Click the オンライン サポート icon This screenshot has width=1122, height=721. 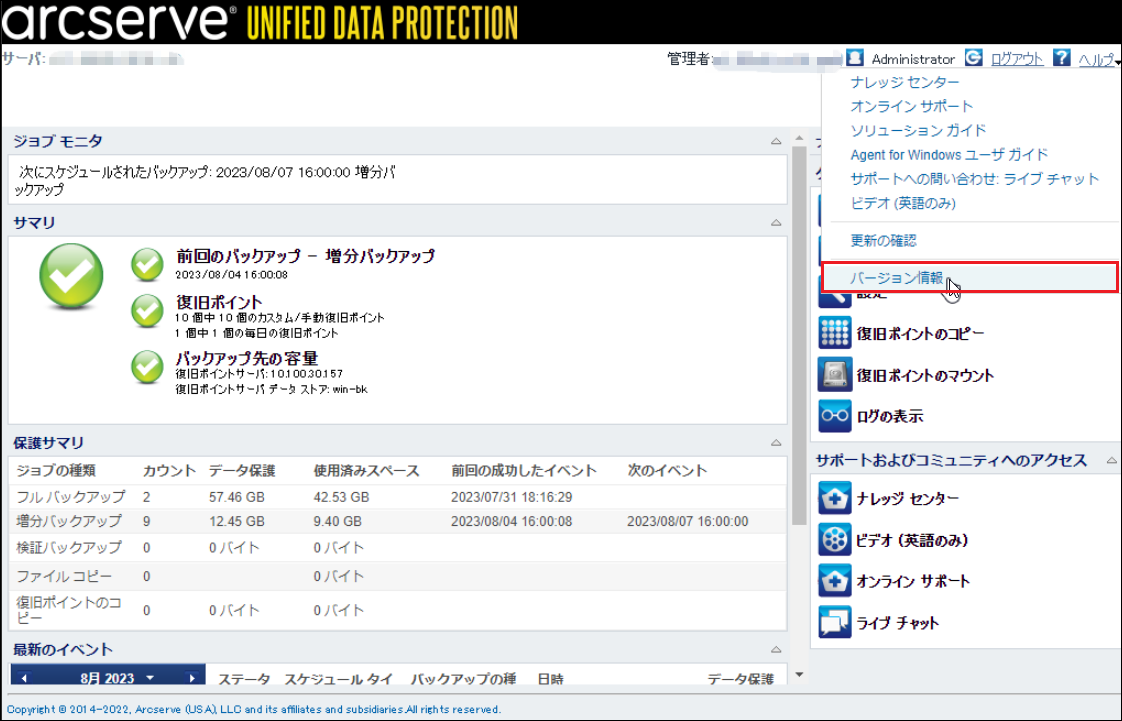[834, 581]
